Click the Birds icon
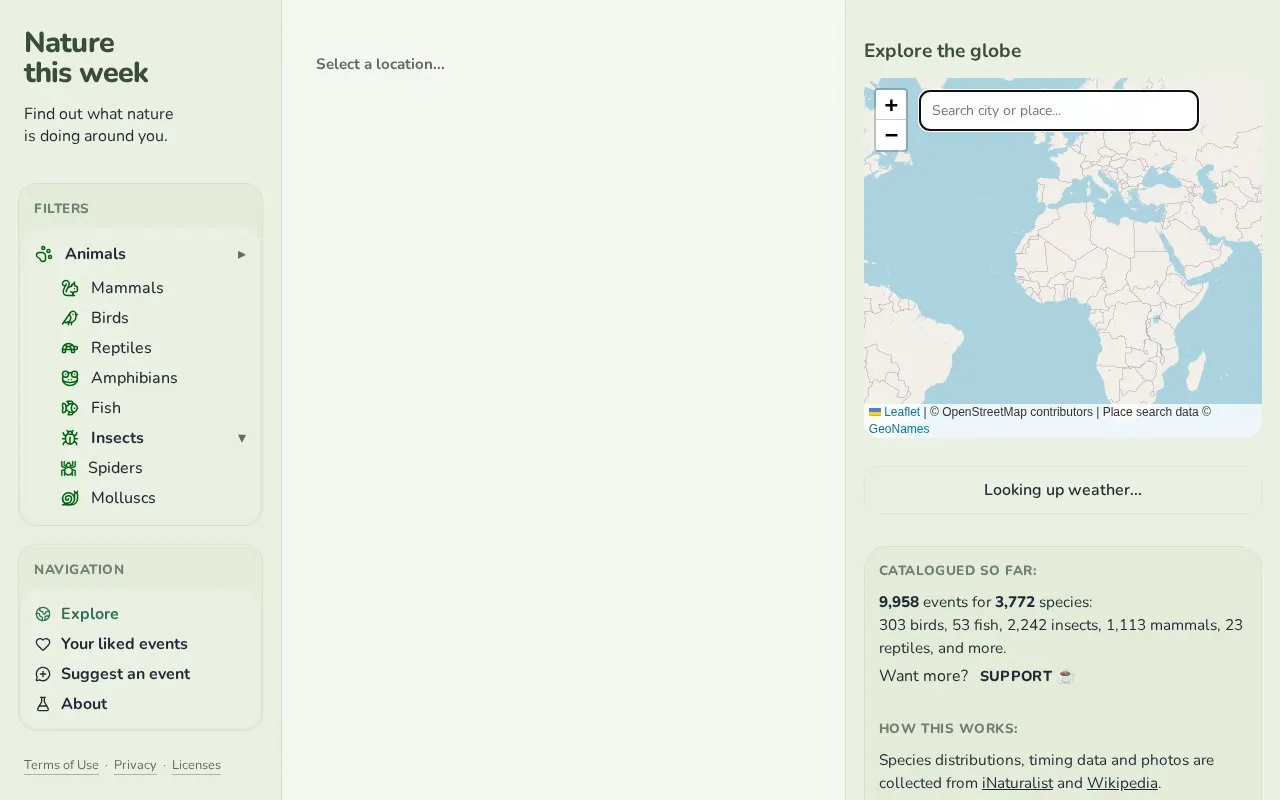1280x800 pixels. pyautogui.click(x=69, y=318)
